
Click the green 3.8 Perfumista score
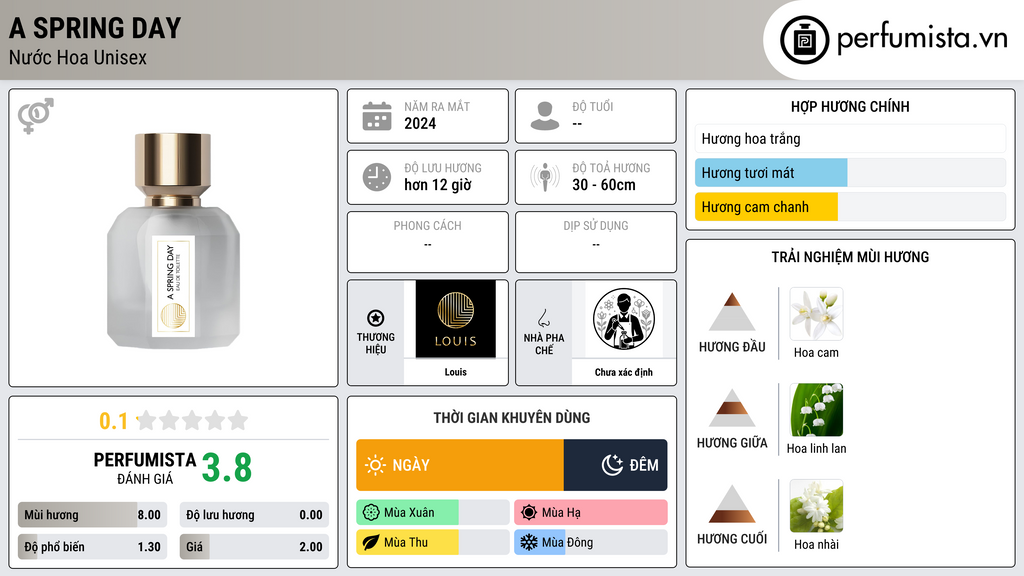coord(227,468)
